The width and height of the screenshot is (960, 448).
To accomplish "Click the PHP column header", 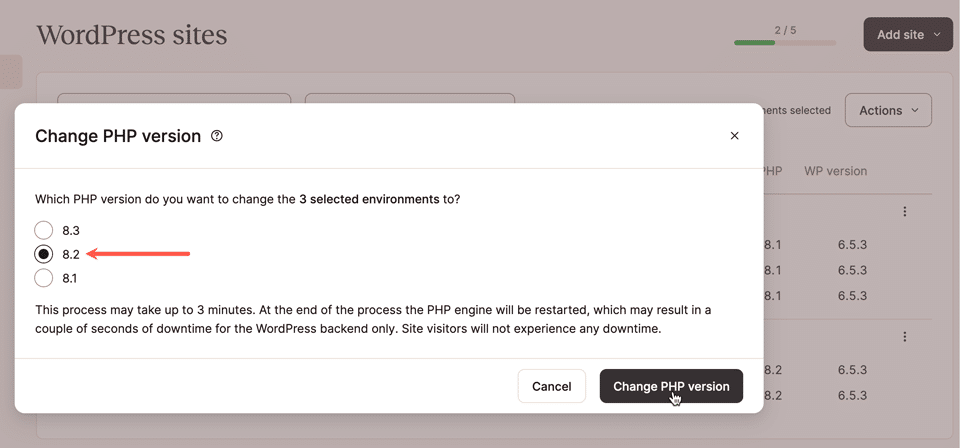I will pyautogui.click(x=772, y=171).
